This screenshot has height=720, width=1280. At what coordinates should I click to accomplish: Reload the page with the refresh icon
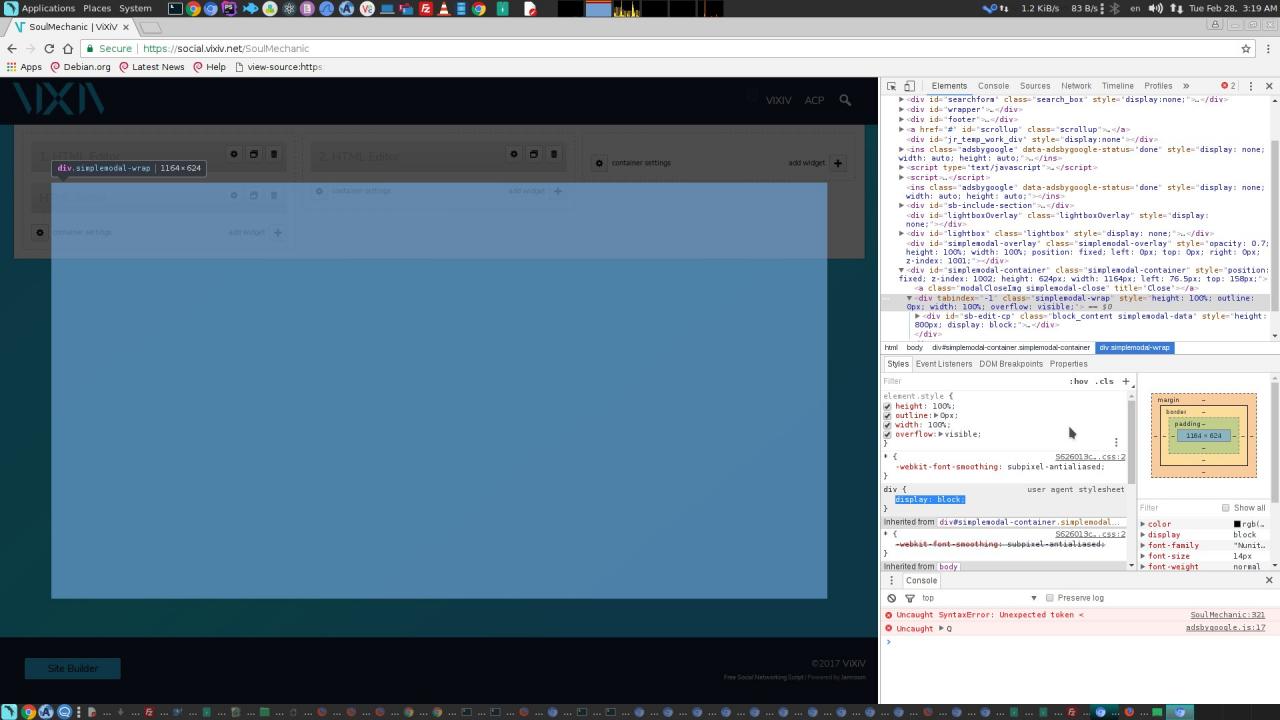click(x=47, y=48)
